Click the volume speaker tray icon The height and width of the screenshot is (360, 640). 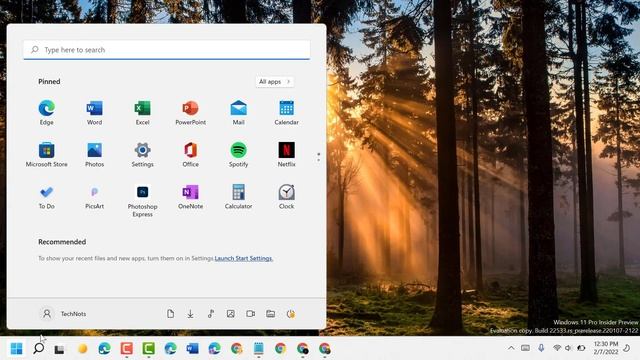click(x=569, y=348)
